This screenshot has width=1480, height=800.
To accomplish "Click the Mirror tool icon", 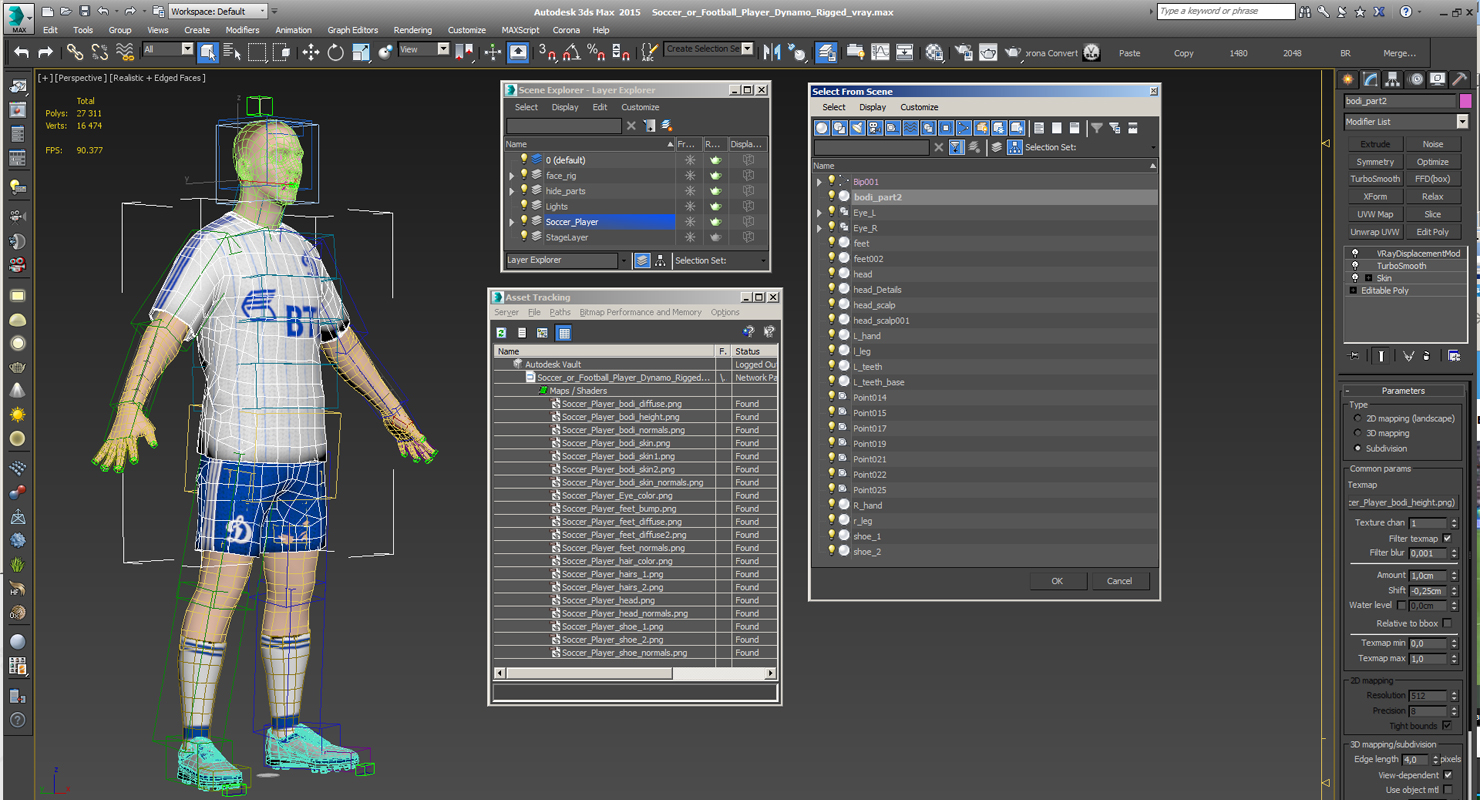I will (772, 52).
